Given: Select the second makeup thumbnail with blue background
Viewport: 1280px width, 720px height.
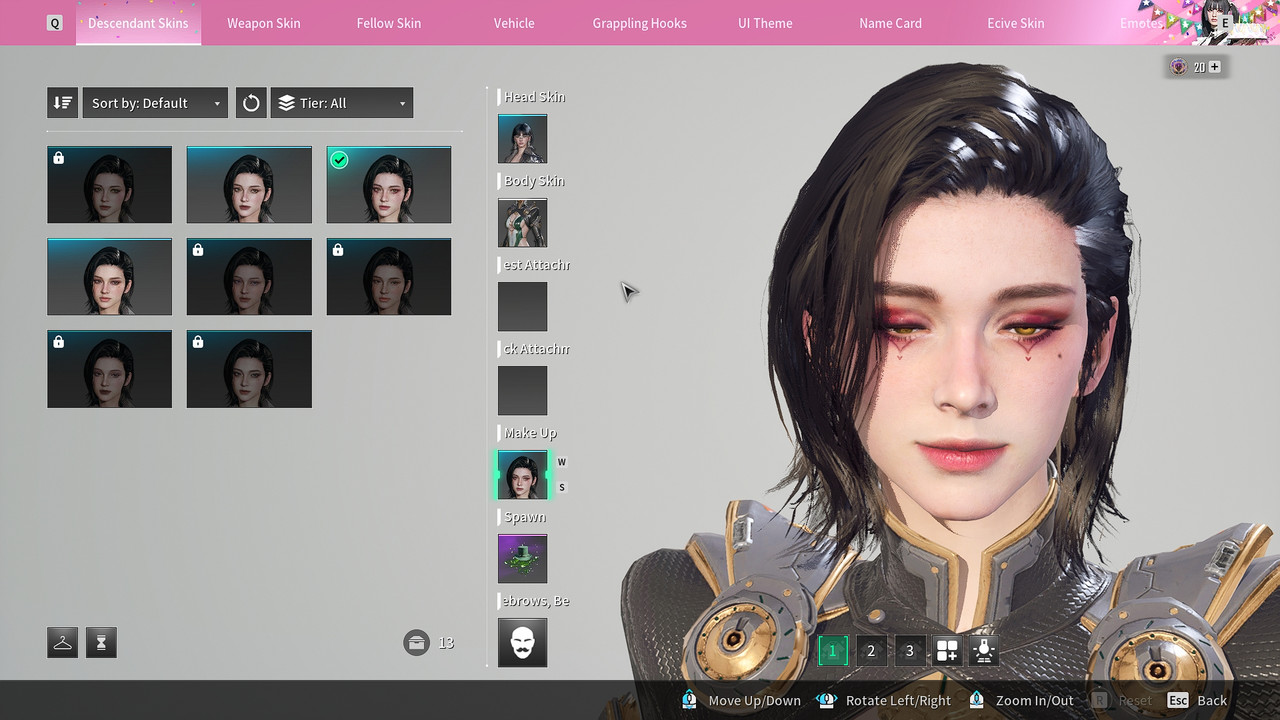Looking at the screenshot, I should click(249, 185).
